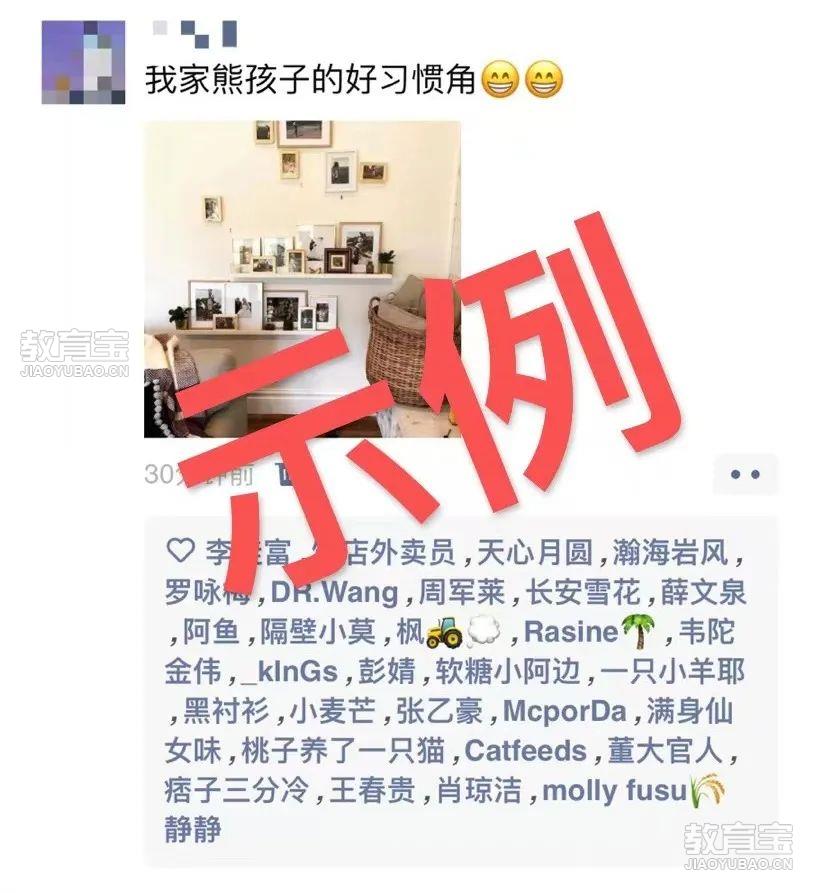Tap the name Catfeeds in likes
814x893 pixels.
click(525, 751)
